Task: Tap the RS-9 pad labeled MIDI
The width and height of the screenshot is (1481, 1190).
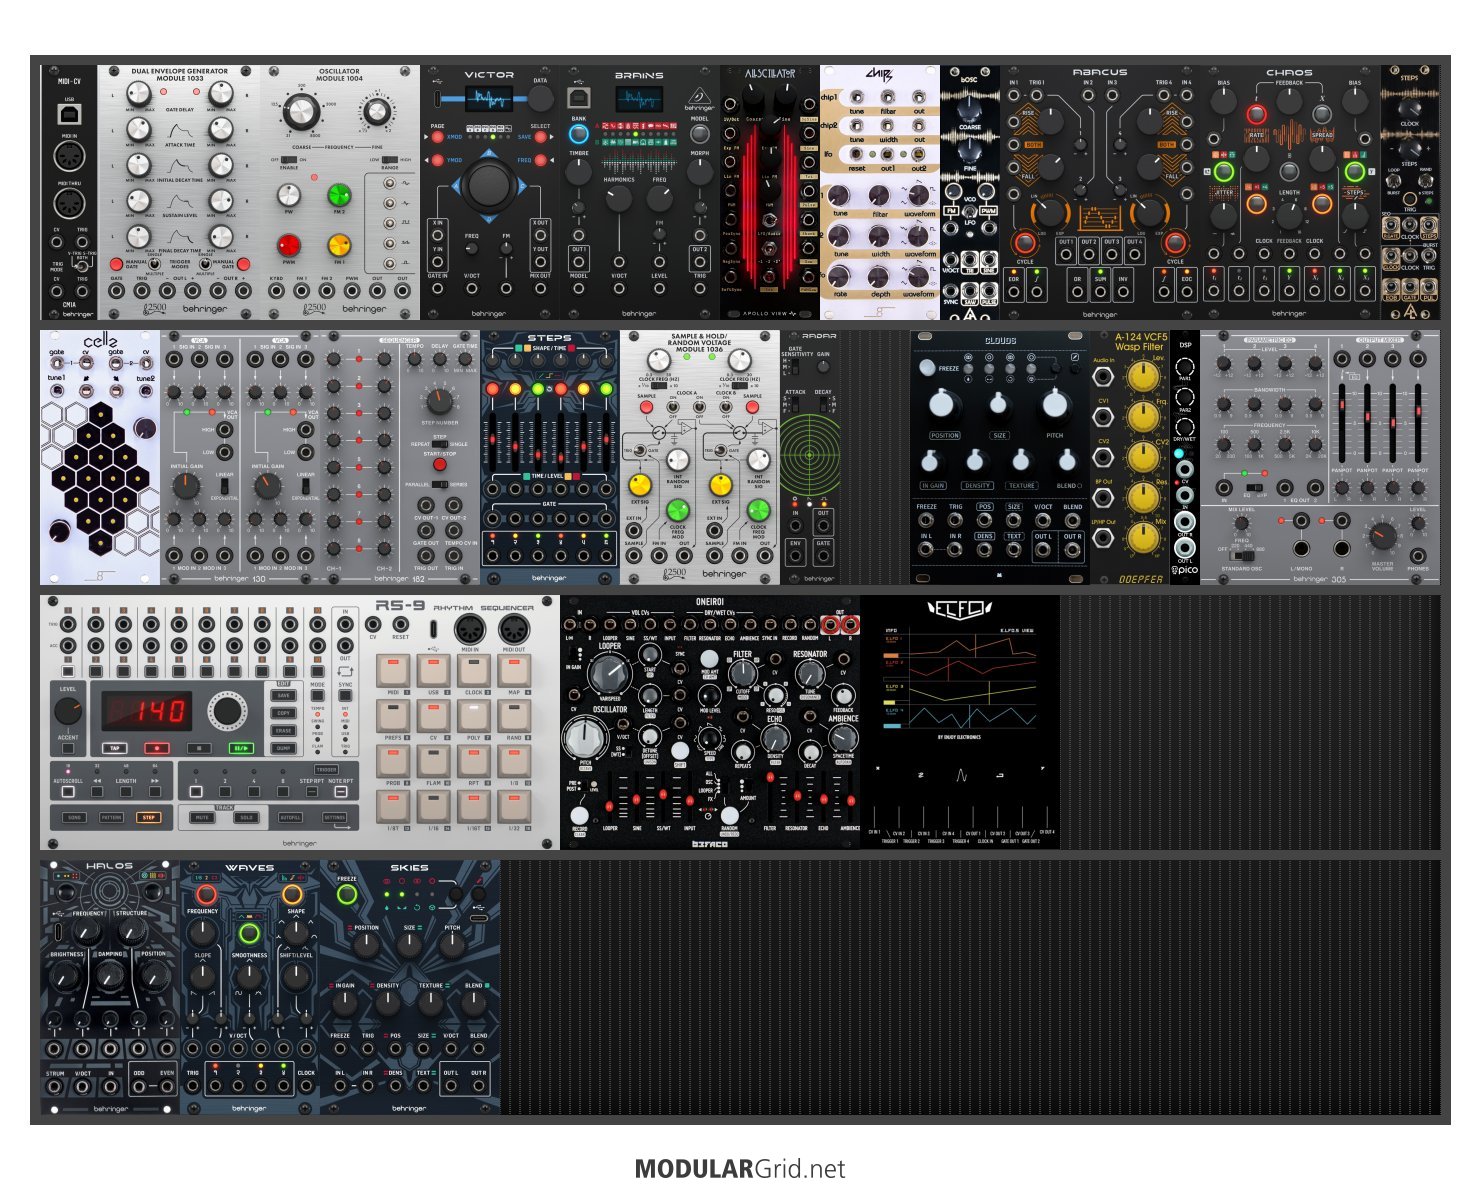Action: [x=393, y=669]
